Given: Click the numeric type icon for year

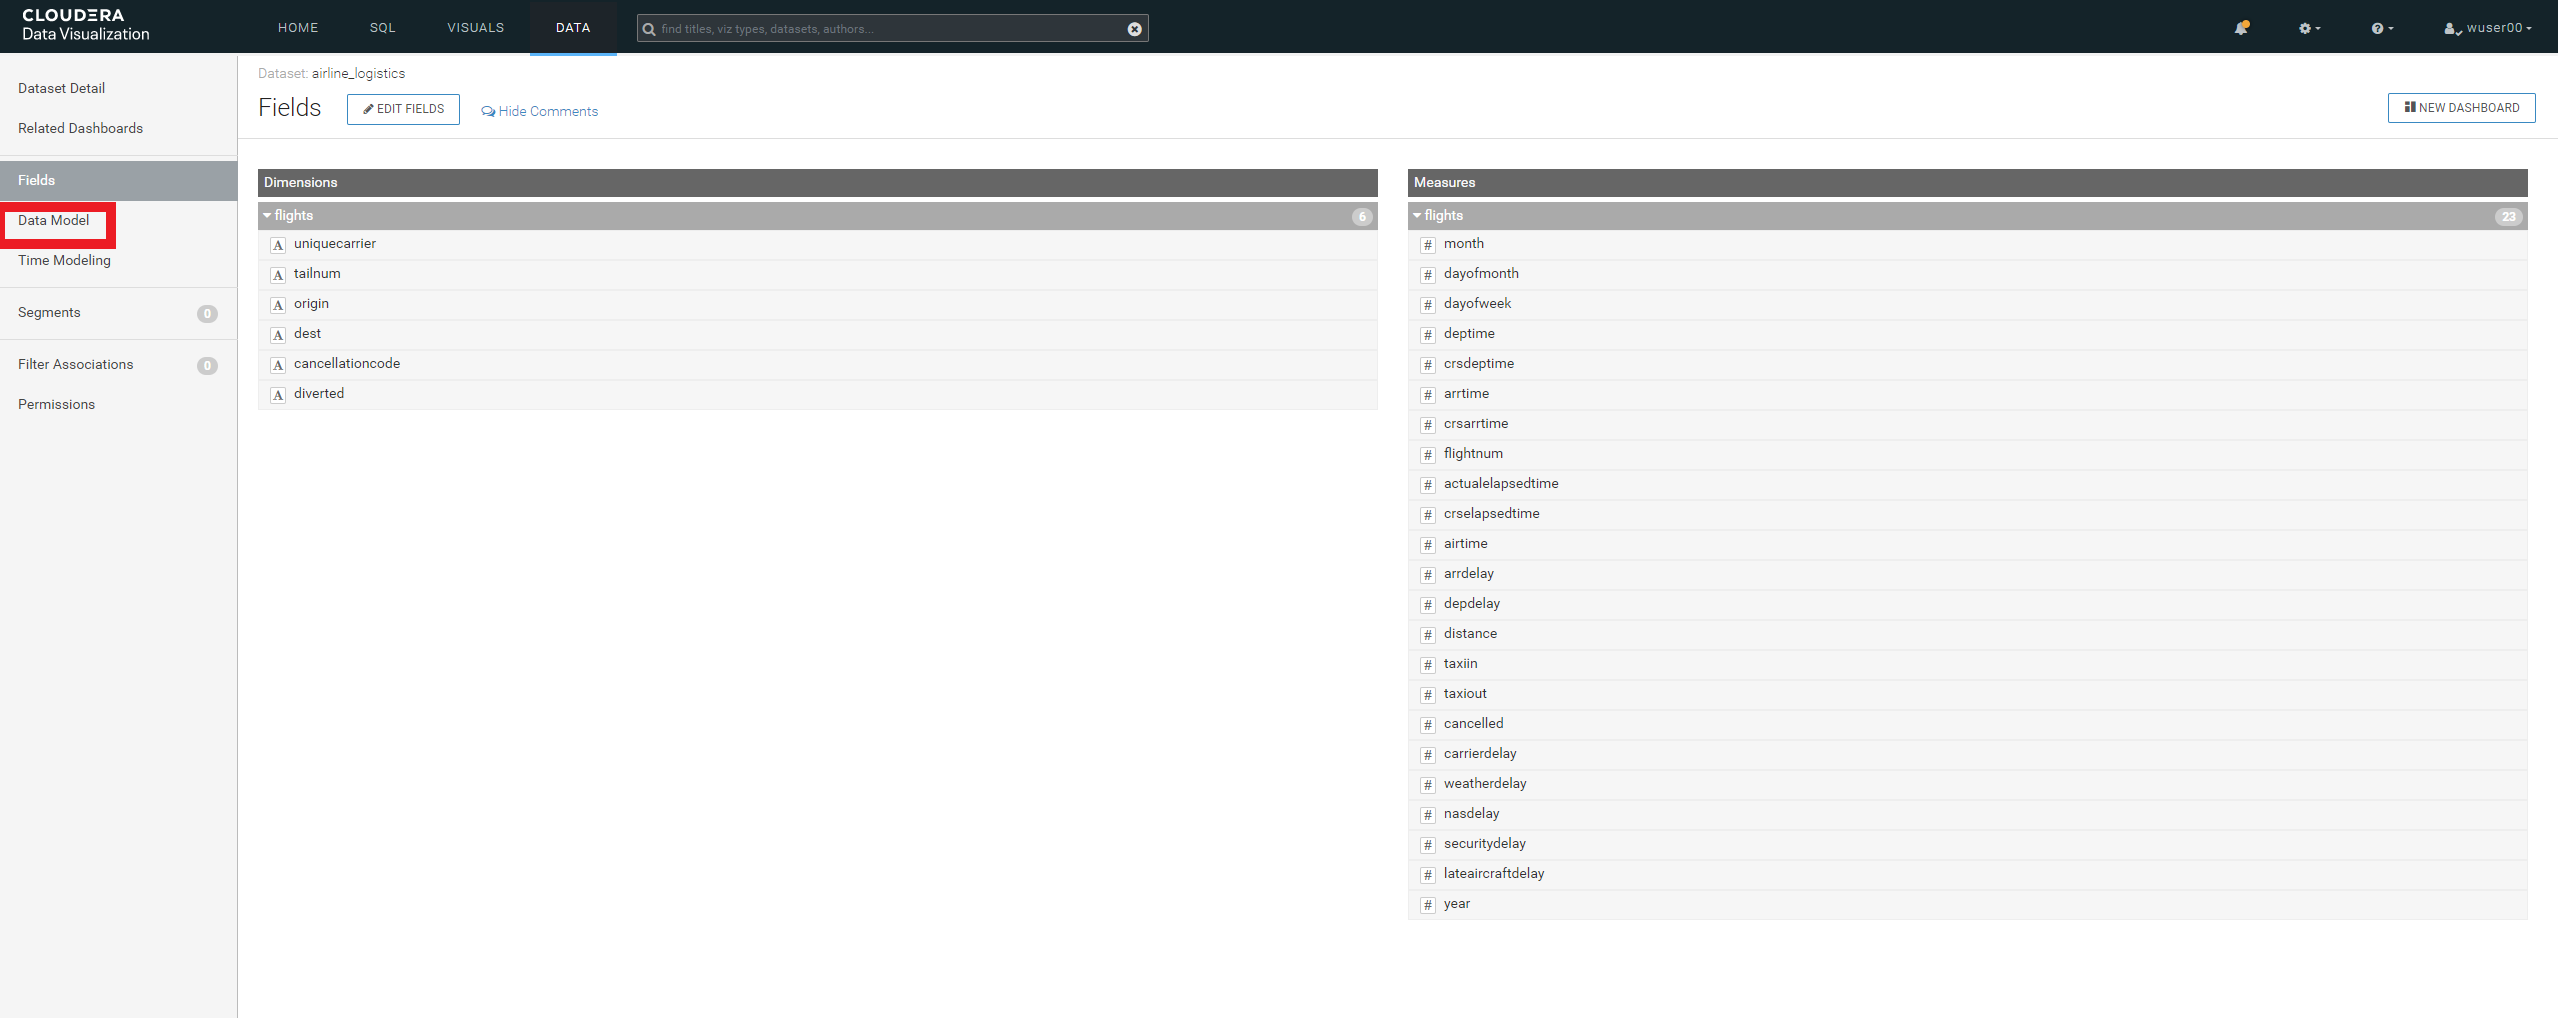Looking at the screenshot, I should [x=1428, y=905].
